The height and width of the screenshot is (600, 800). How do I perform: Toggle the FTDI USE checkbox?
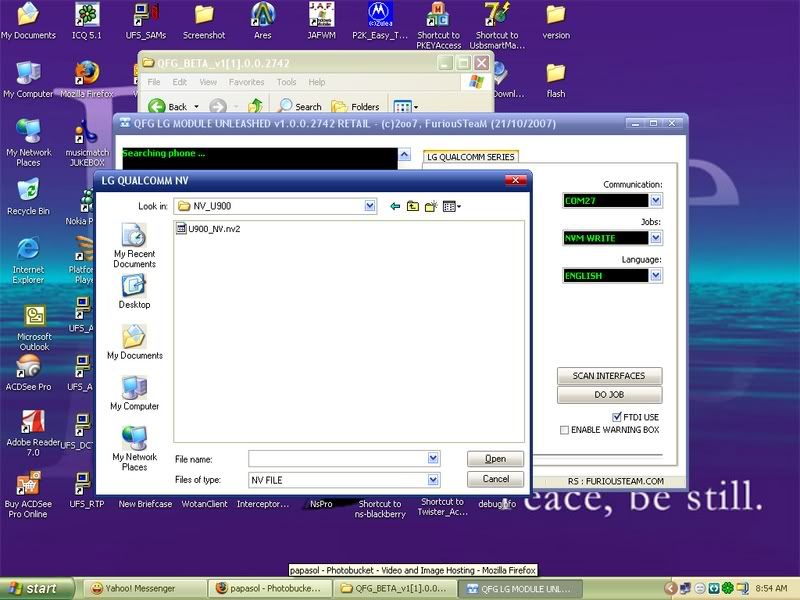coord(617,417)
